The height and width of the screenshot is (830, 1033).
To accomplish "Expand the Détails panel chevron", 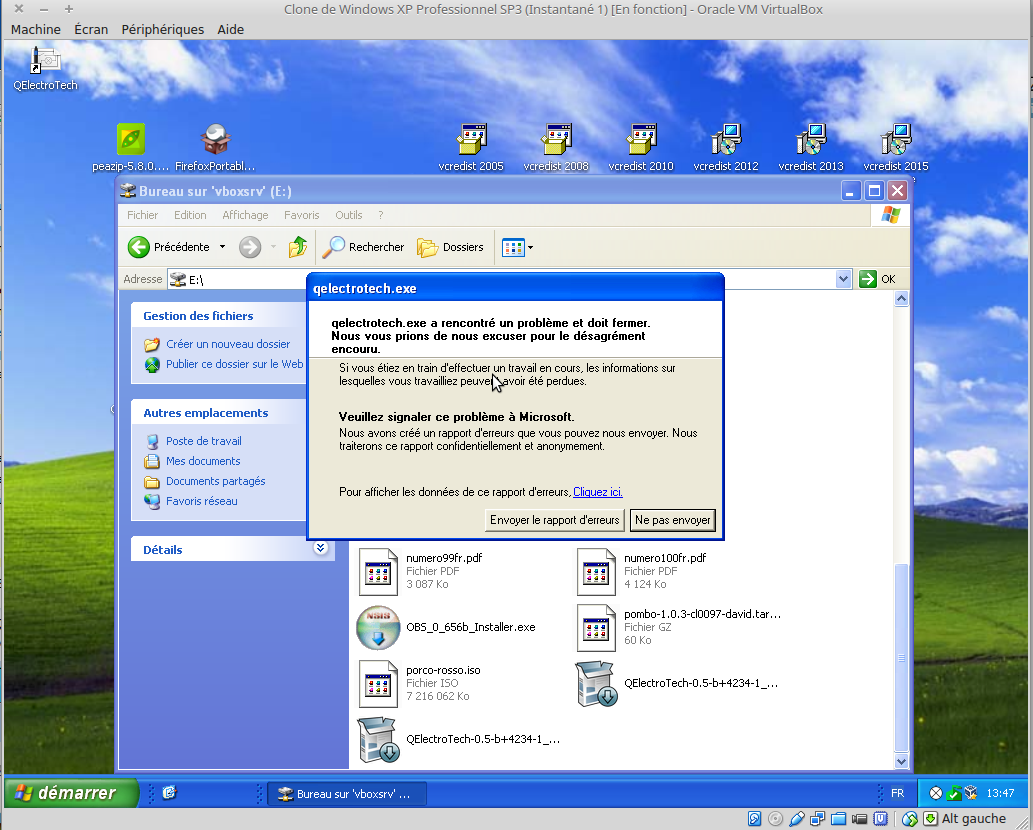I will tap(320, 548).
